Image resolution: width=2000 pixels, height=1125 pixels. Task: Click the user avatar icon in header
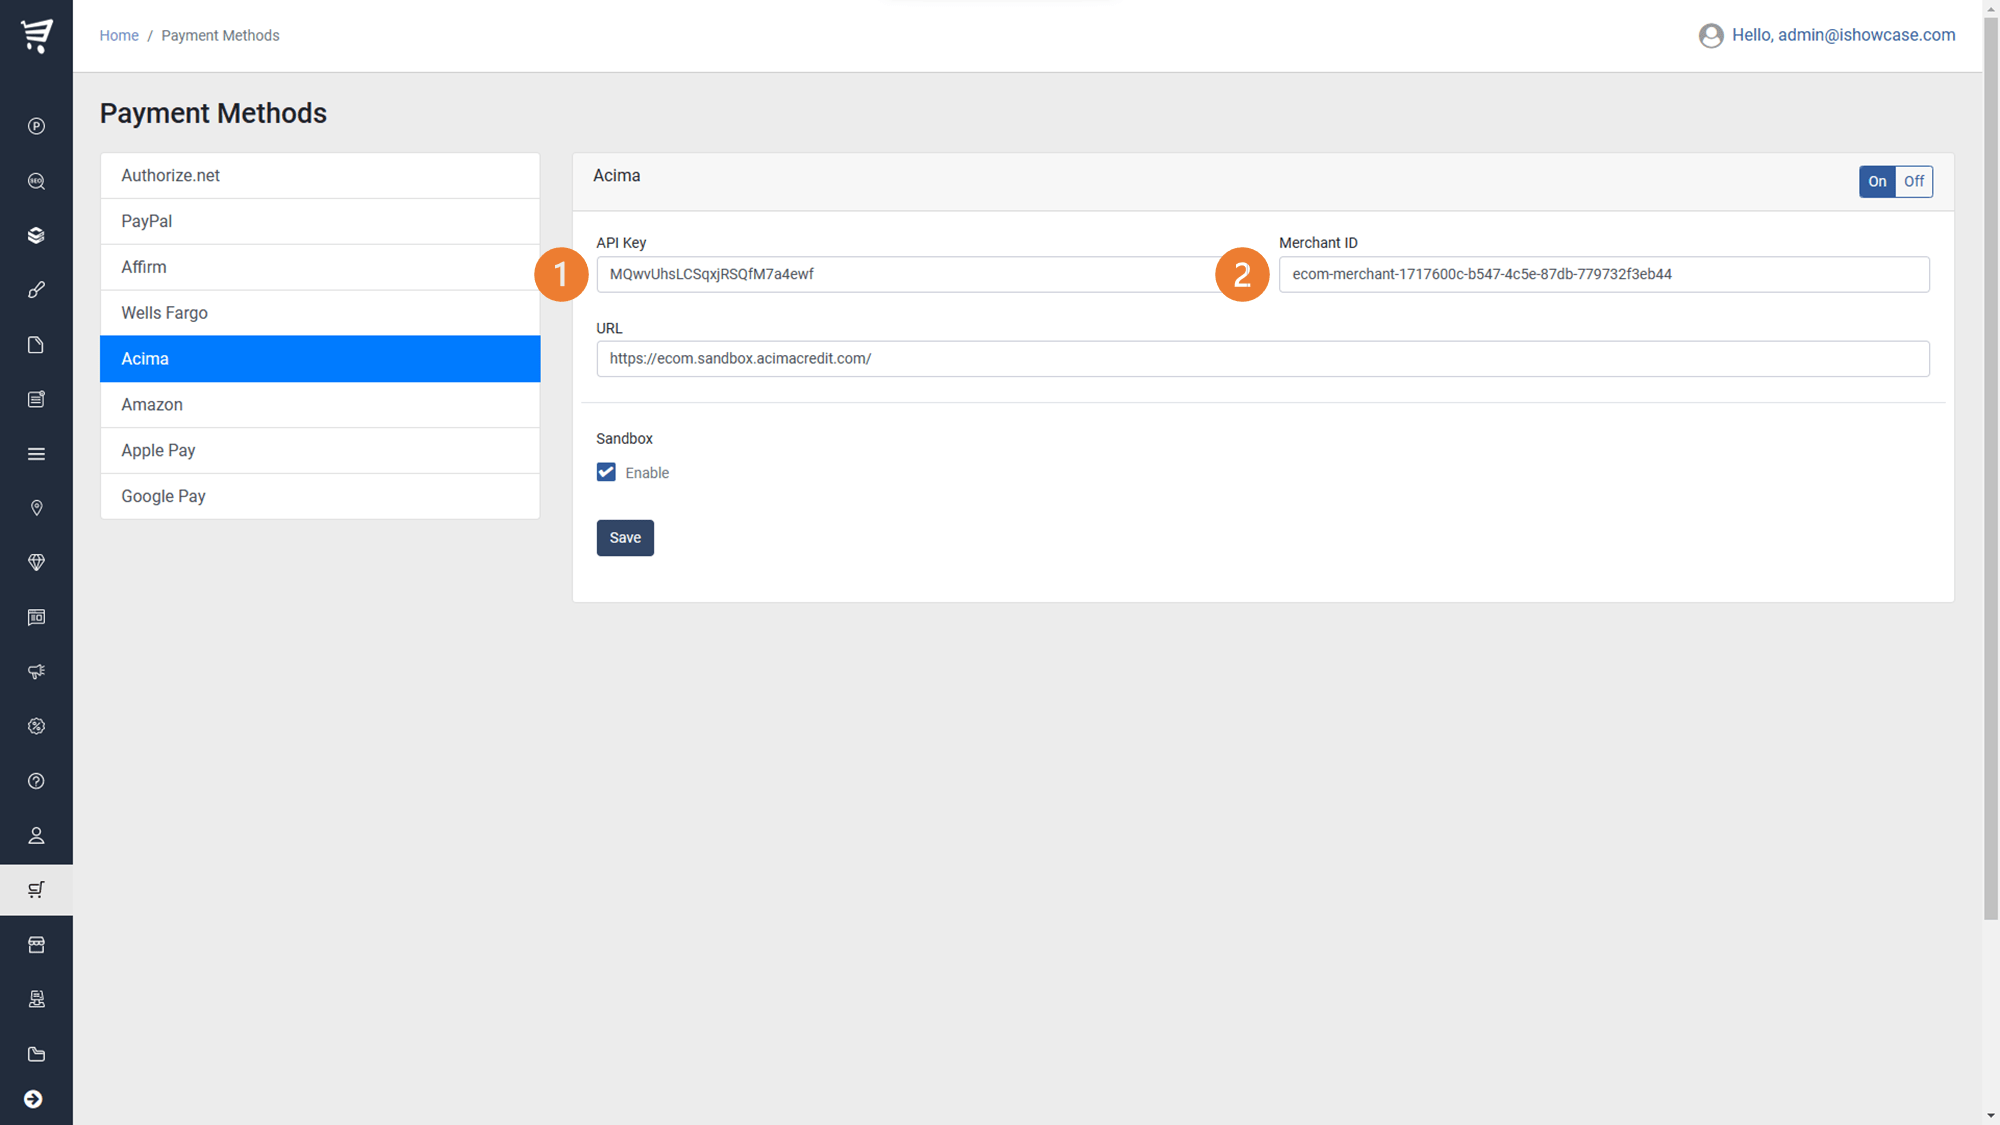pyautogui.click(x=1711, y=36)
